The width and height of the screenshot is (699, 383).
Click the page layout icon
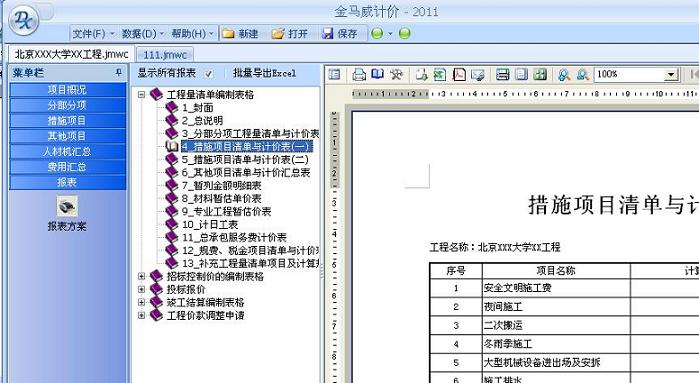(521, 74)
